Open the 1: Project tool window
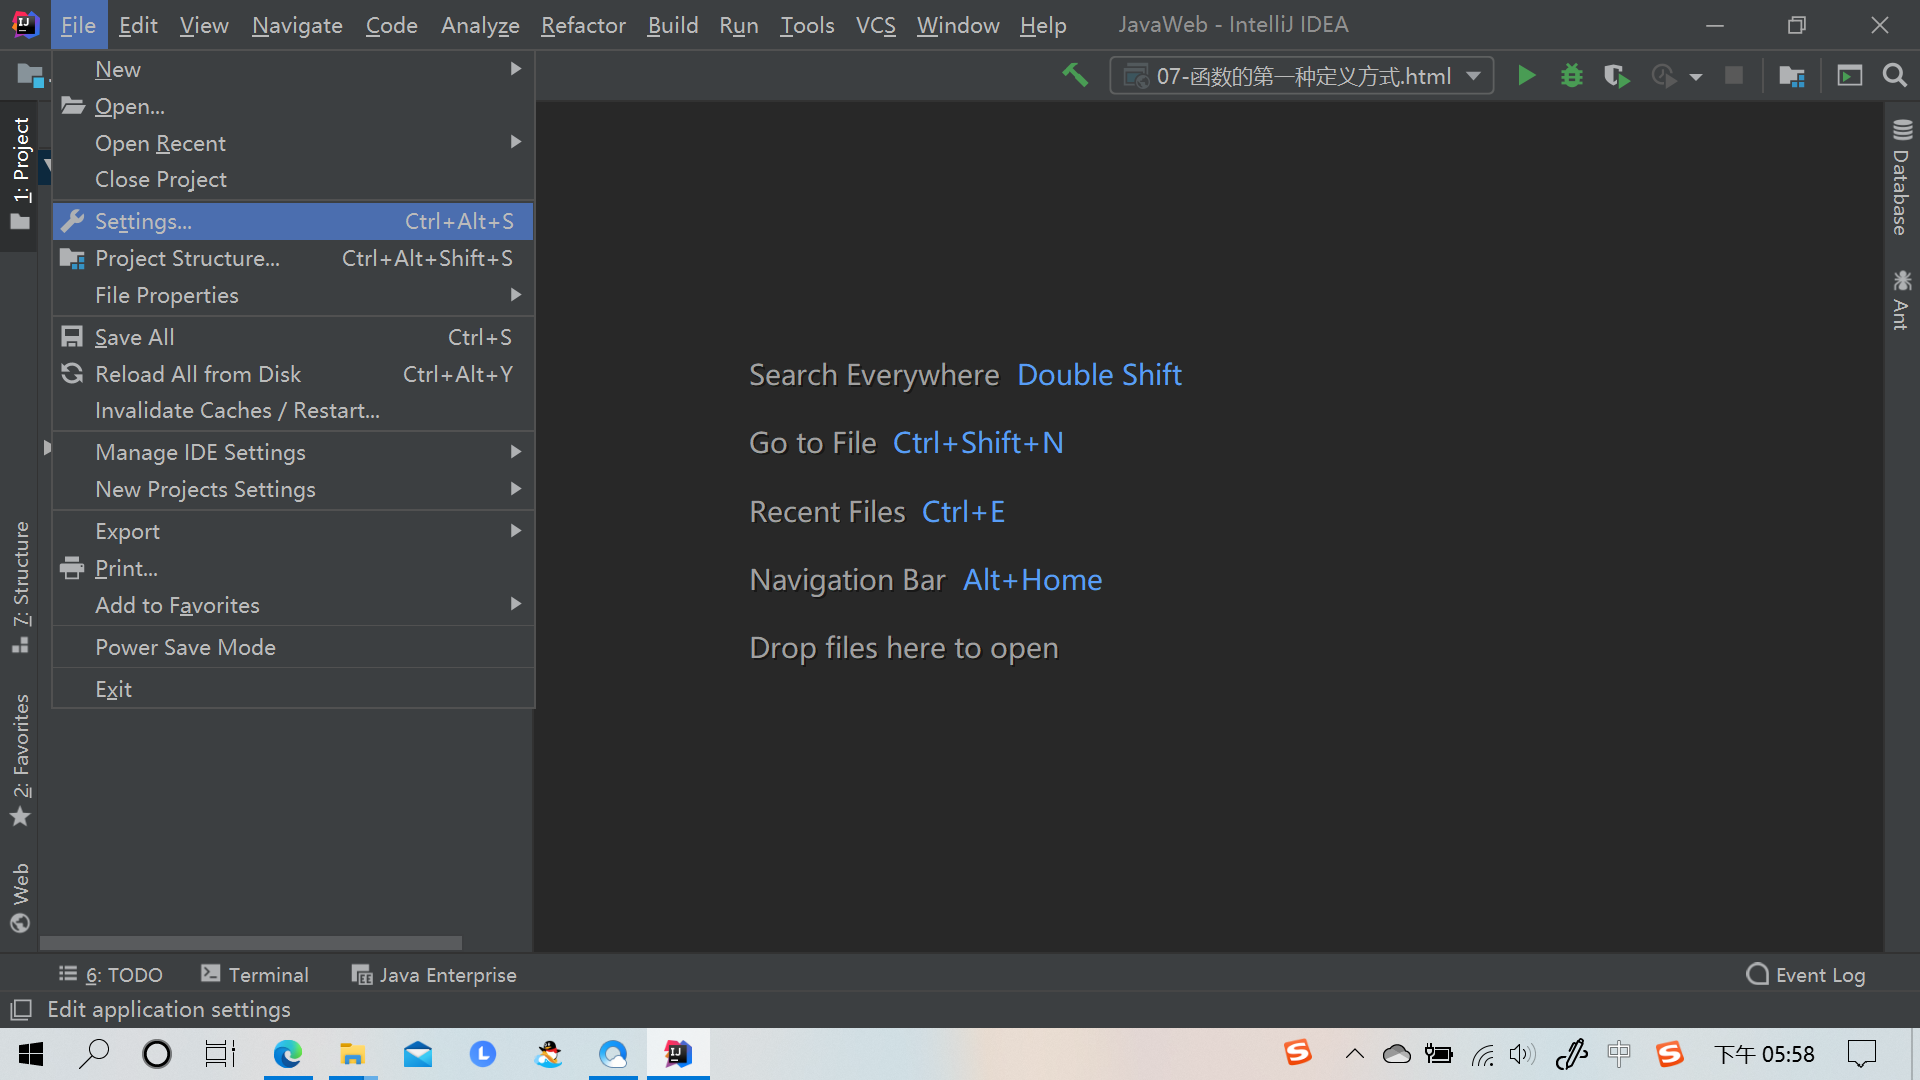Image resolution: width=1920 pixels, height=1080 pixels. coord(22,160)
